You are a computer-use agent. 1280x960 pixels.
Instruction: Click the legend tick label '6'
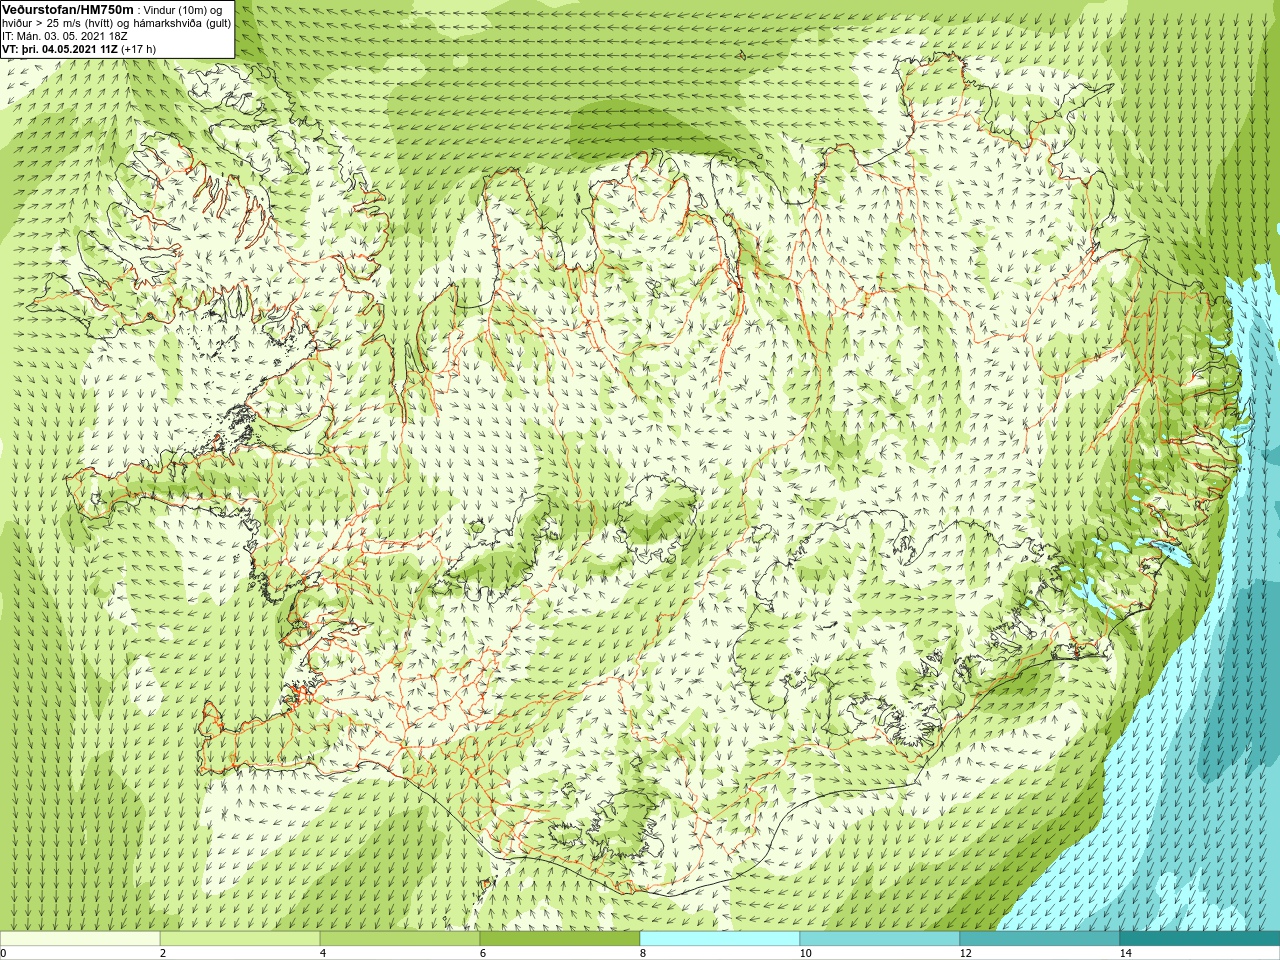coord(483,953)
